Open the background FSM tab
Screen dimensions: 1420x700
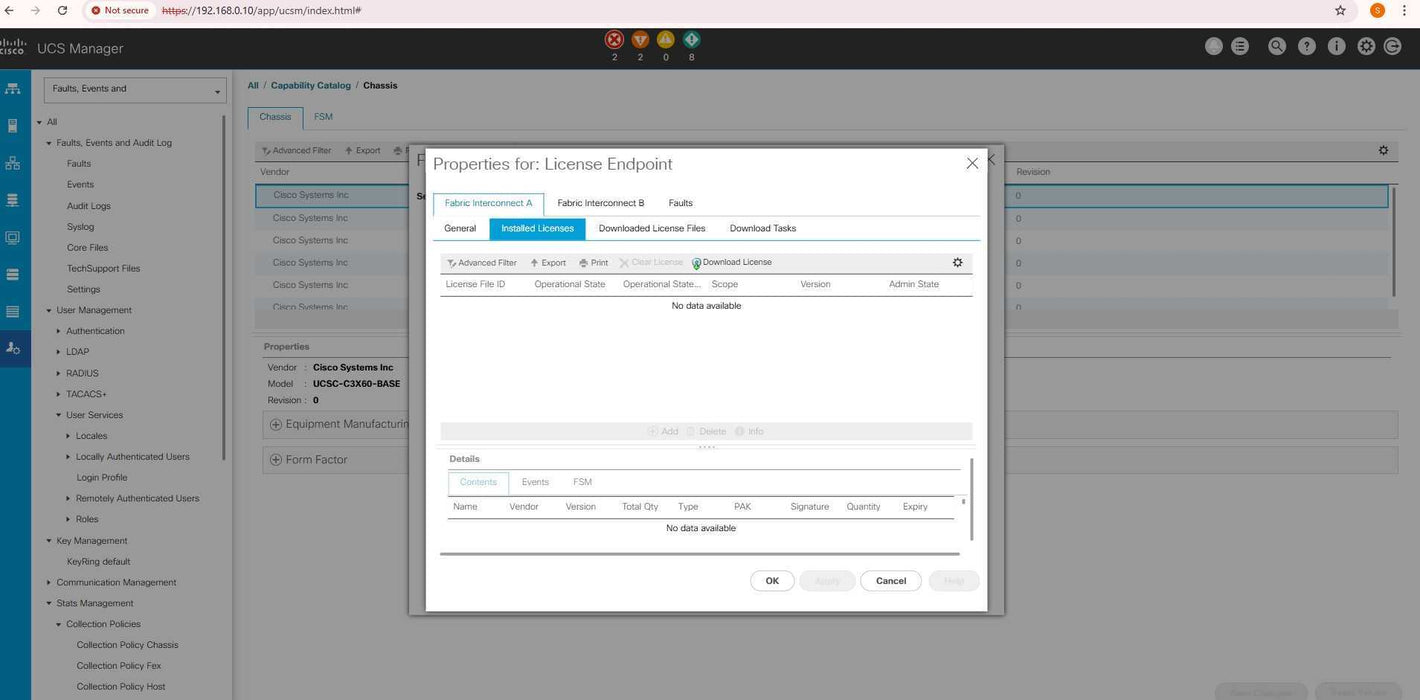tap(323, 117)
